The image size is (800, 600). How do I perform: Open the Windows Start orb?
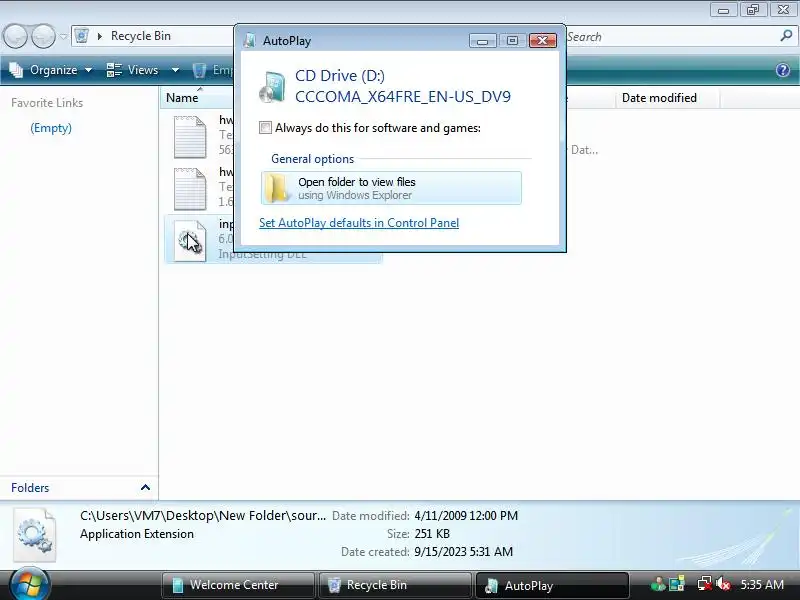(x=30, y=585)
